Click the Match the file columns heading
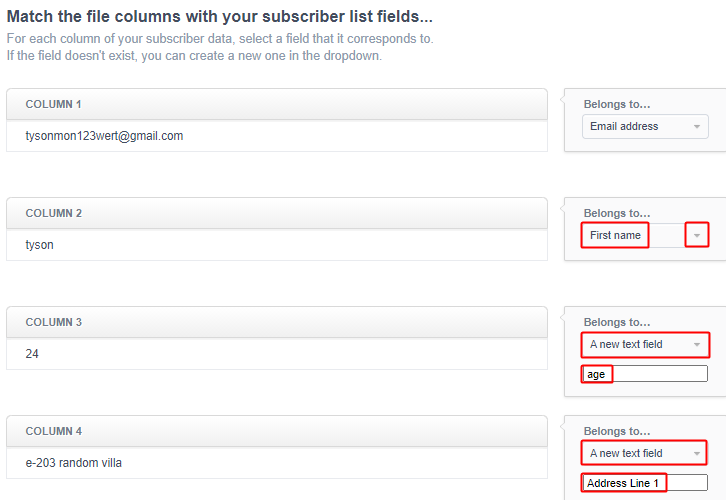This screenshot has height=500, width=726. 219,17
